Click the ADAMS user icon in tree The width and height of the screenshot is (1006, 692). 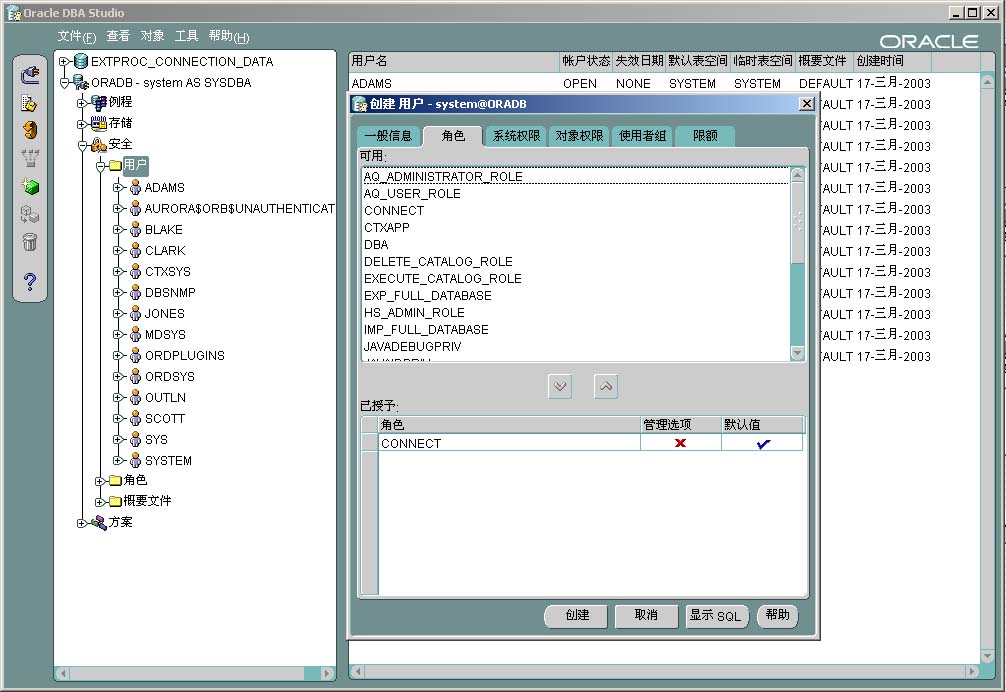[x=135, y=187]
